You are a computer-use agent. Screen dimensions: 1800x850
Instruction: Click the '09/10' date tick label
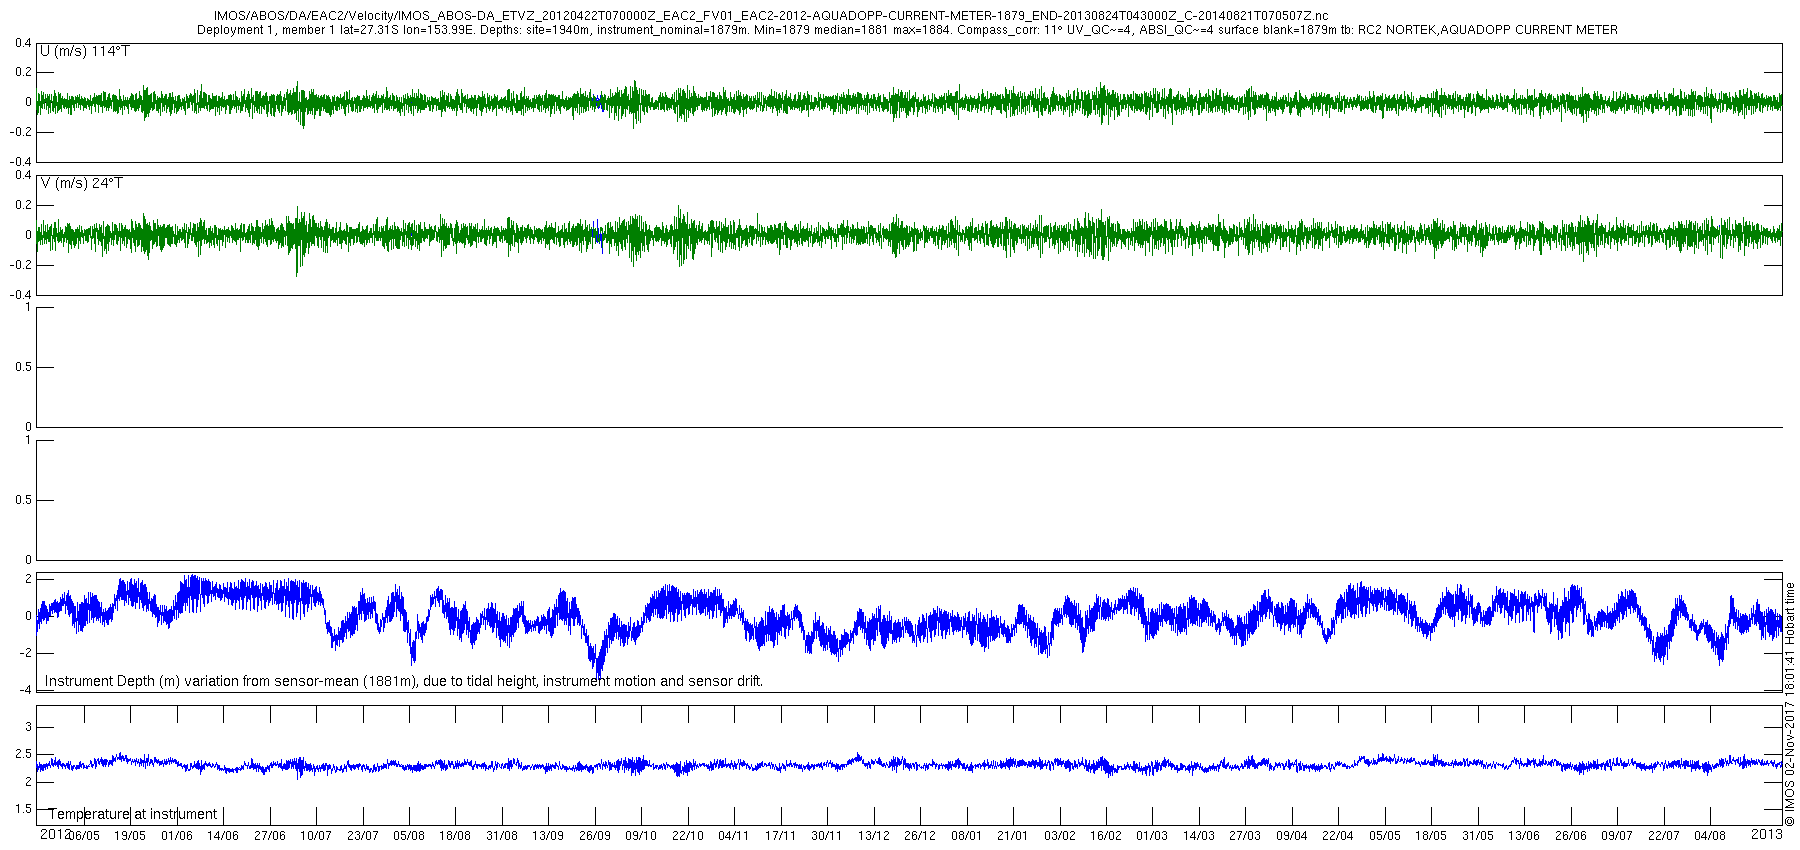point(641,836)
